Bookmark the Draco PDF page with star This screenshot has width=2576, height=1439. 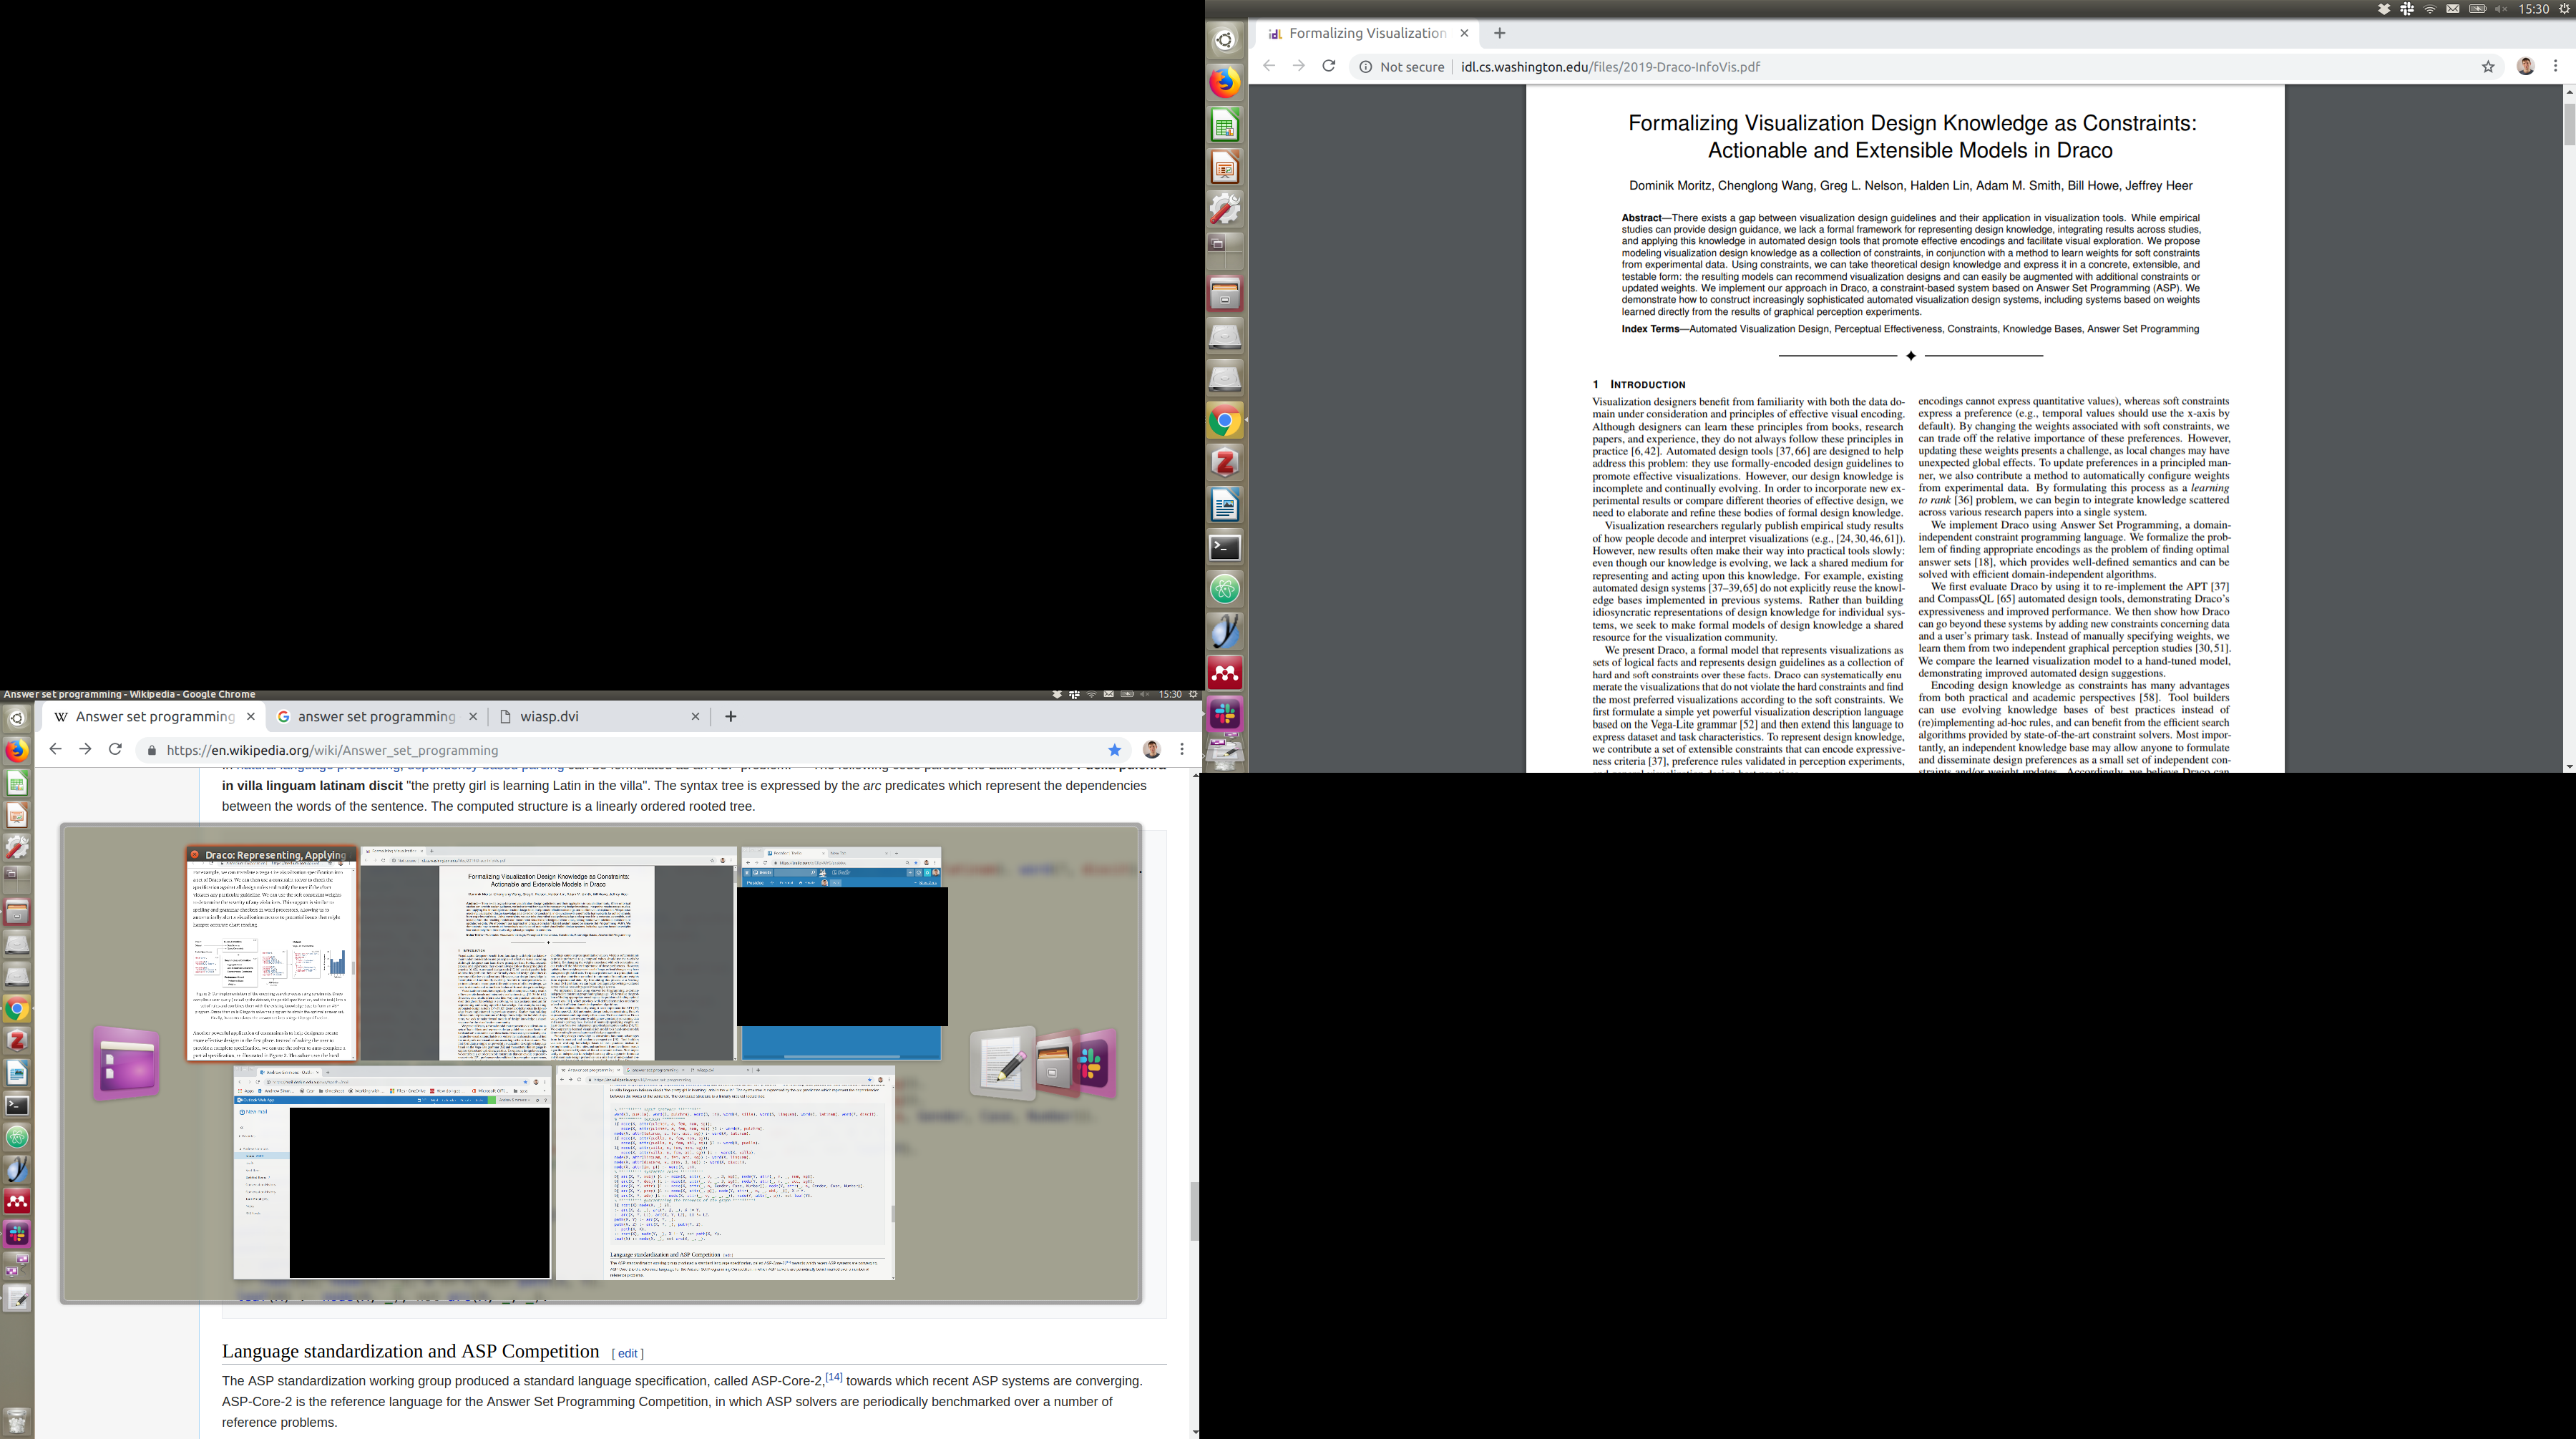pos(2488,67)
